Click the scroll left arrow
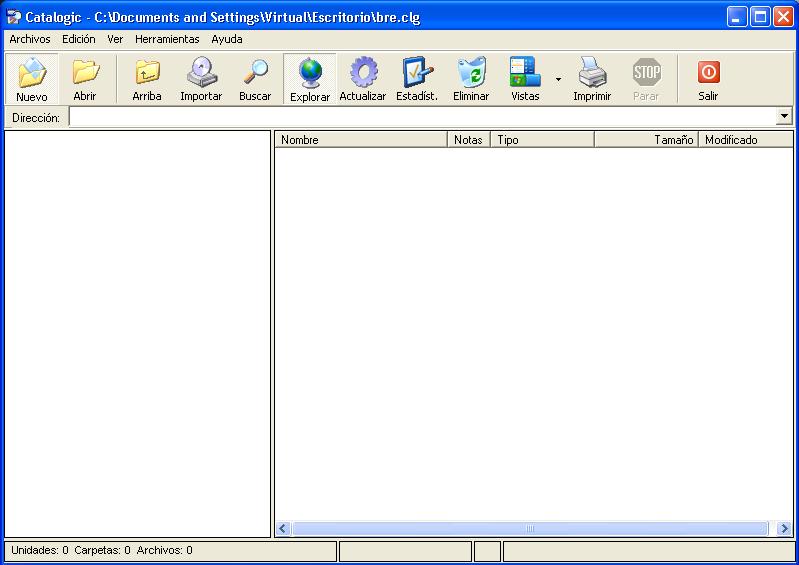799x565 pixels. pyautogui.click(x=283, y=528)
